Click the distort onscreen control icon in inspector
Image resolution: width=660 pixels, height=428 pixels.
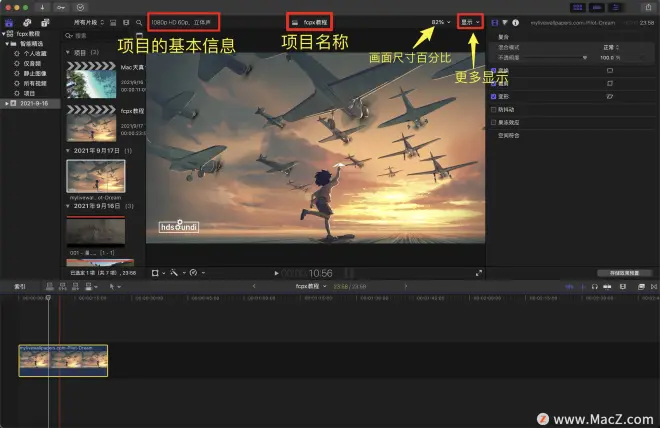point(610,96)
